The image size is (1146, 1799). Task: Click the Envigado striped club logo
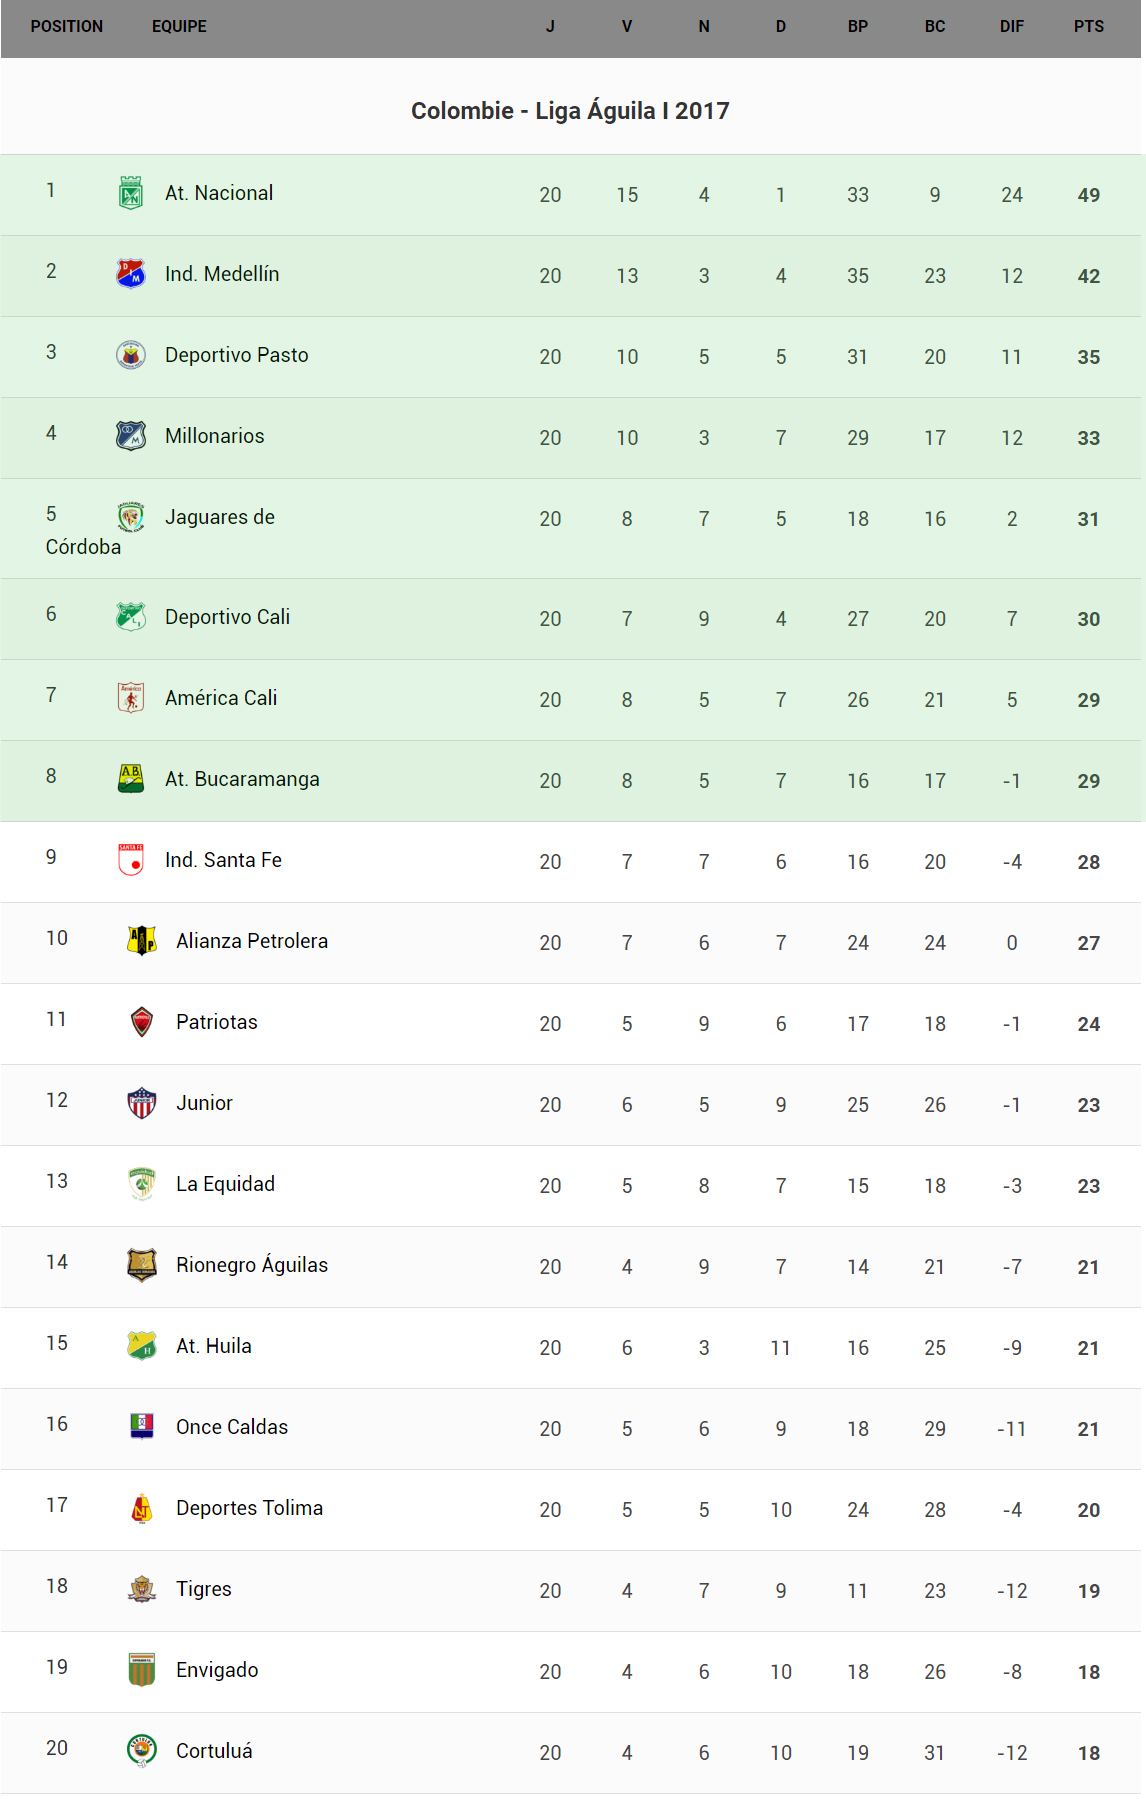point(142,1669)
